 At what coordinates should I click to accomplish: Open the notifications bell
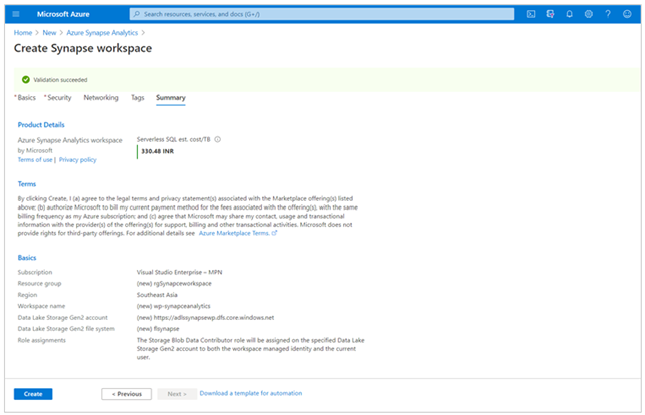[569, 14]
